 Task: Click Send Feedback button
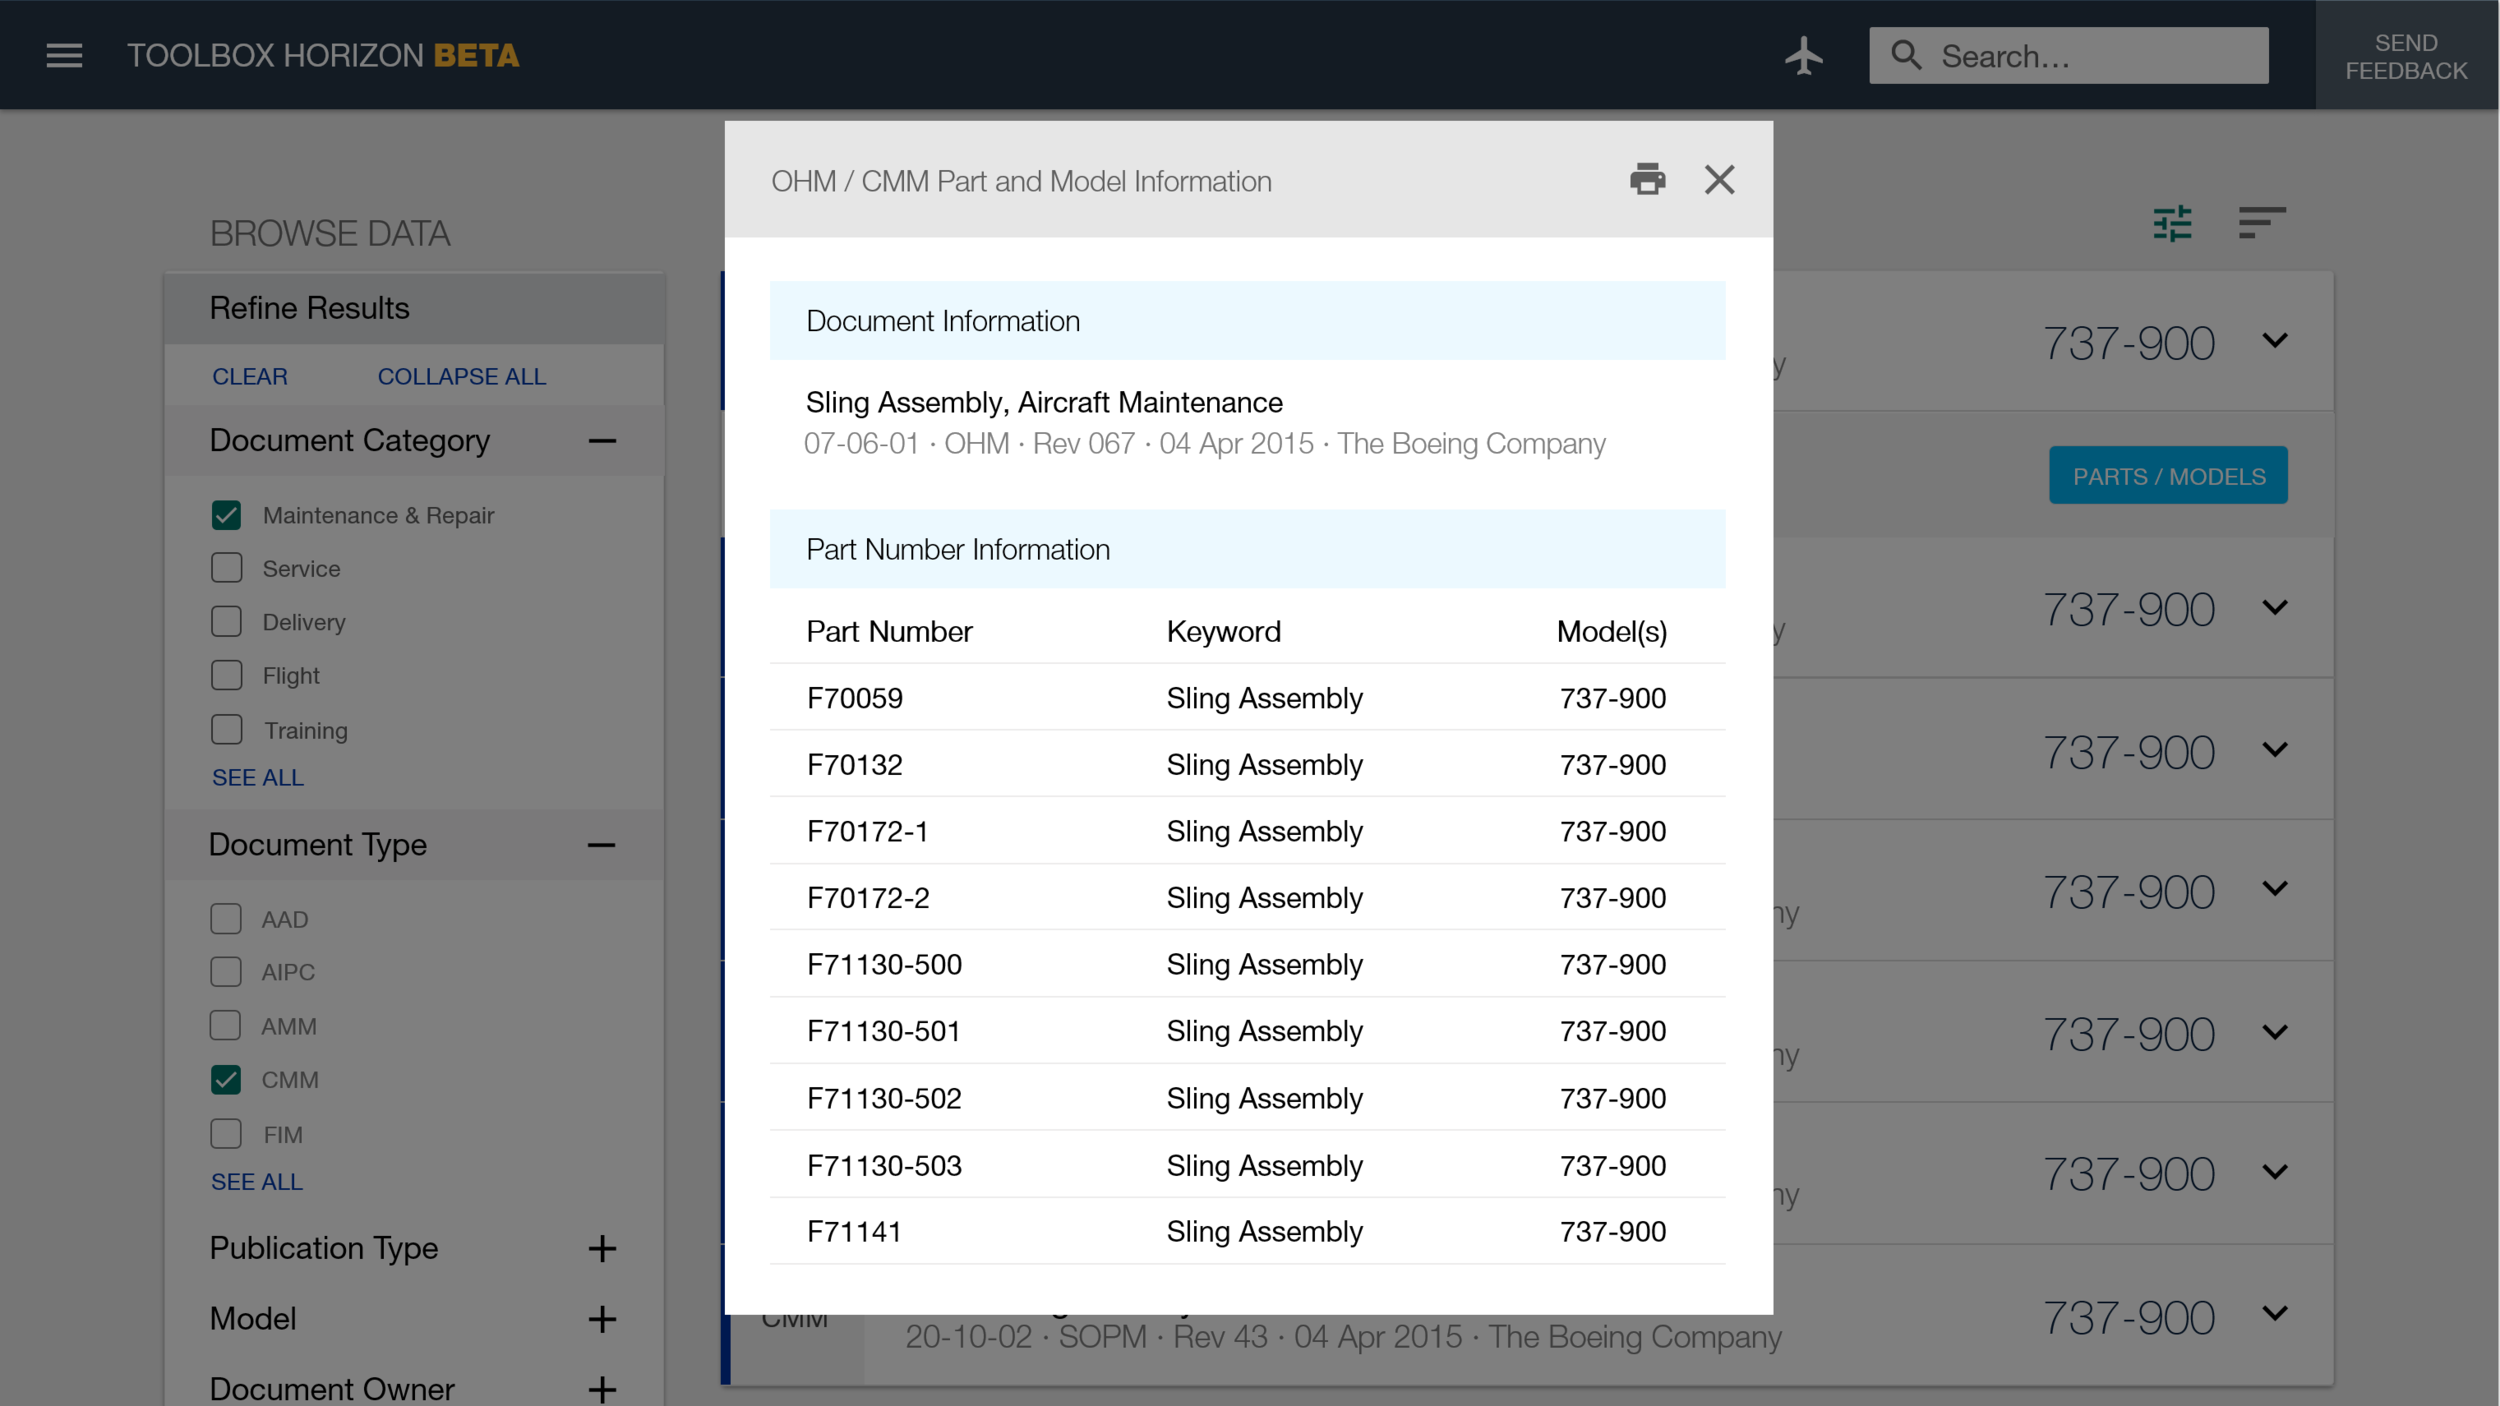point(2406,56)
